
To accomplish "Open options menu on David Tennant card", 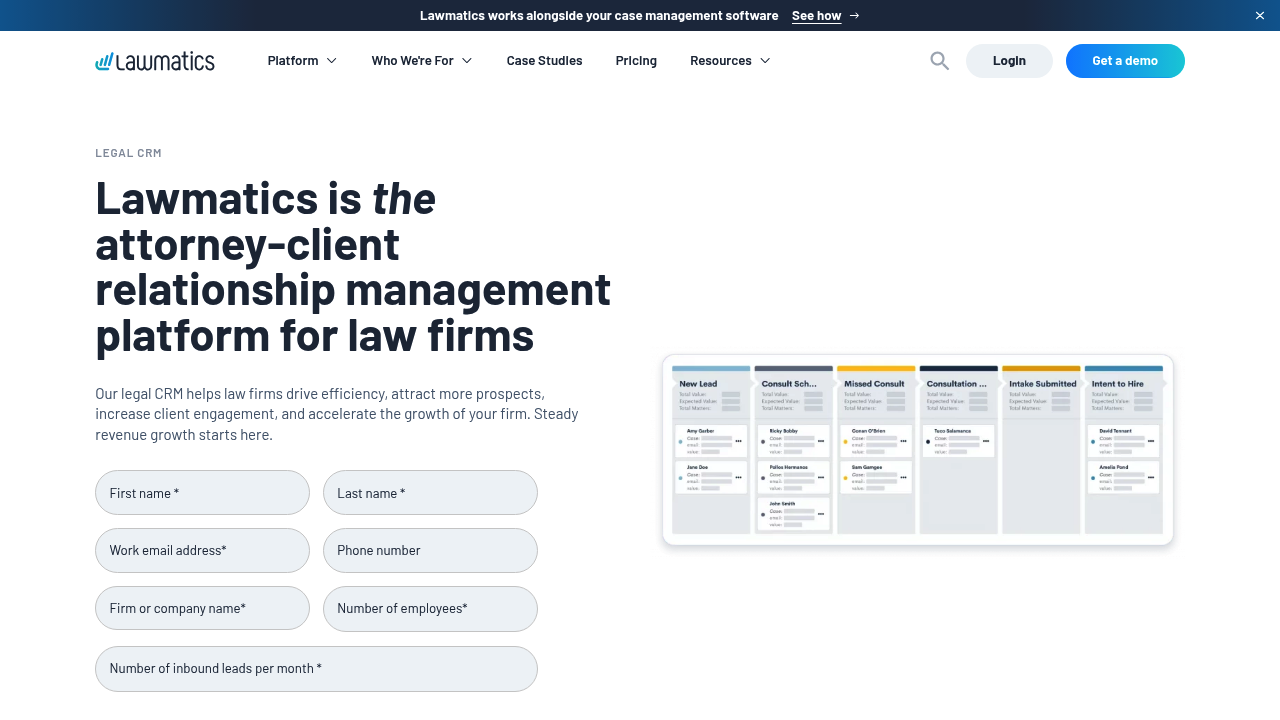I will click(1151, 441).
